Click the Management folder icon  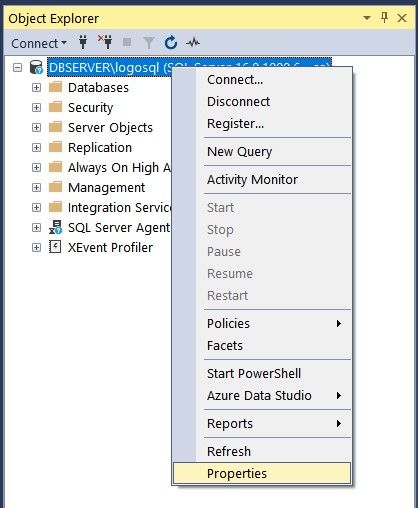pyautogui.click(x=55, y=187)
